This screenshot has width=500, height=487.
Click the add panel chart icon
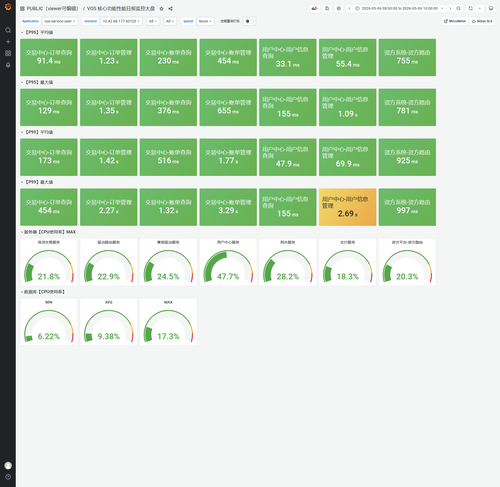314,8
